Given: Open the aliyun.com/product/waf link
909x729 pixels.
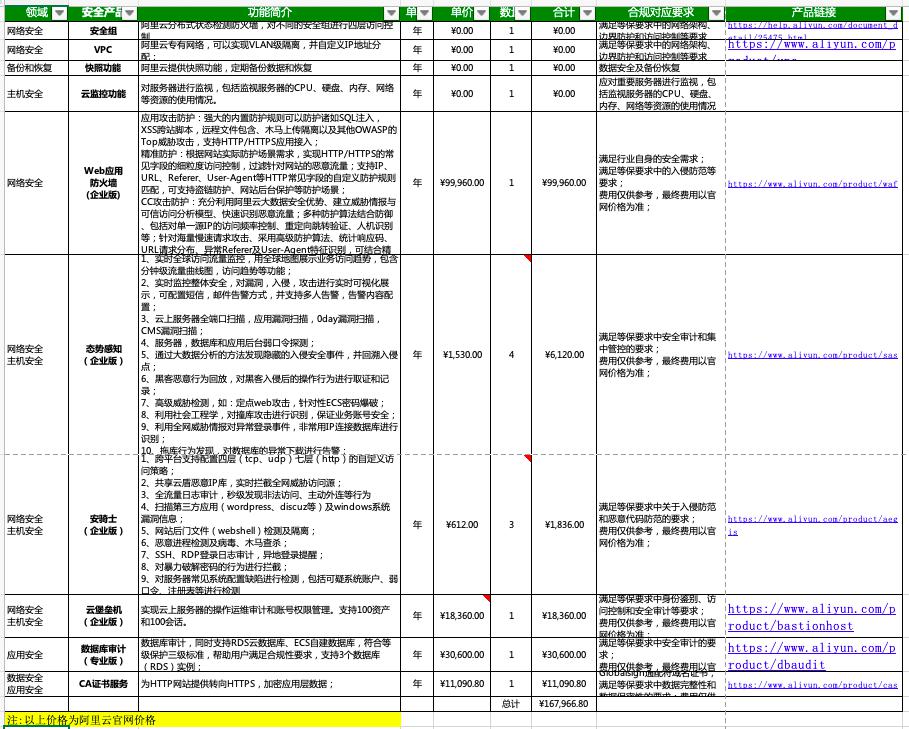Looking at the screenshot, I should point(812,184).
